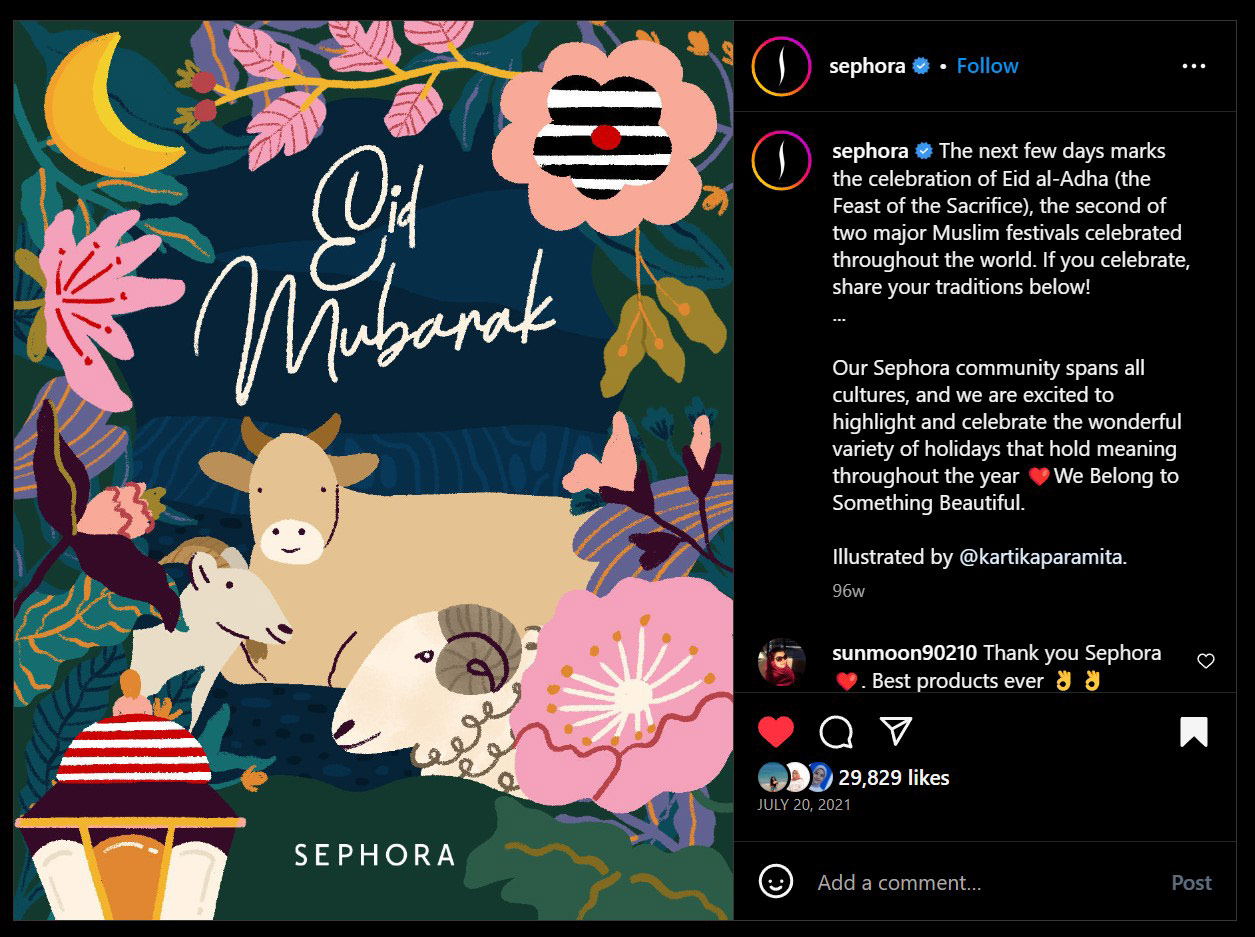The image size is (1255, 937).
Task: Open the three-dot more options menu
Action: point(1194,66)
